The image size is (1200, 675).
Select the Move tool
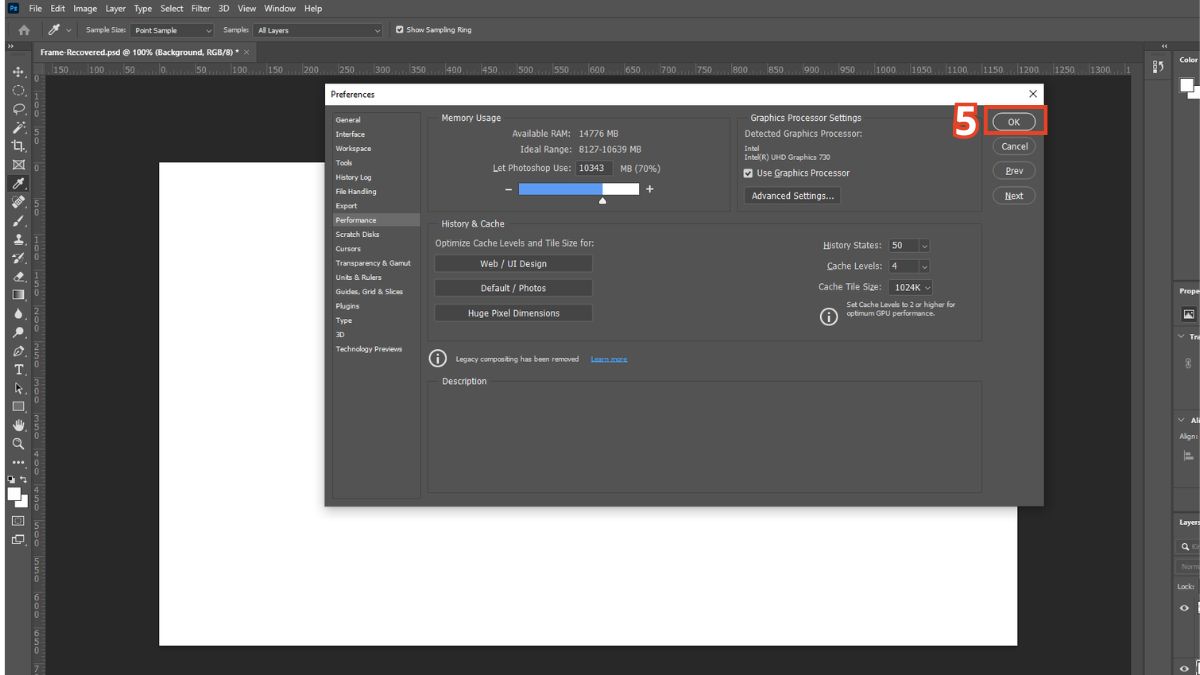pyautogui.click(x=18, y=72)
